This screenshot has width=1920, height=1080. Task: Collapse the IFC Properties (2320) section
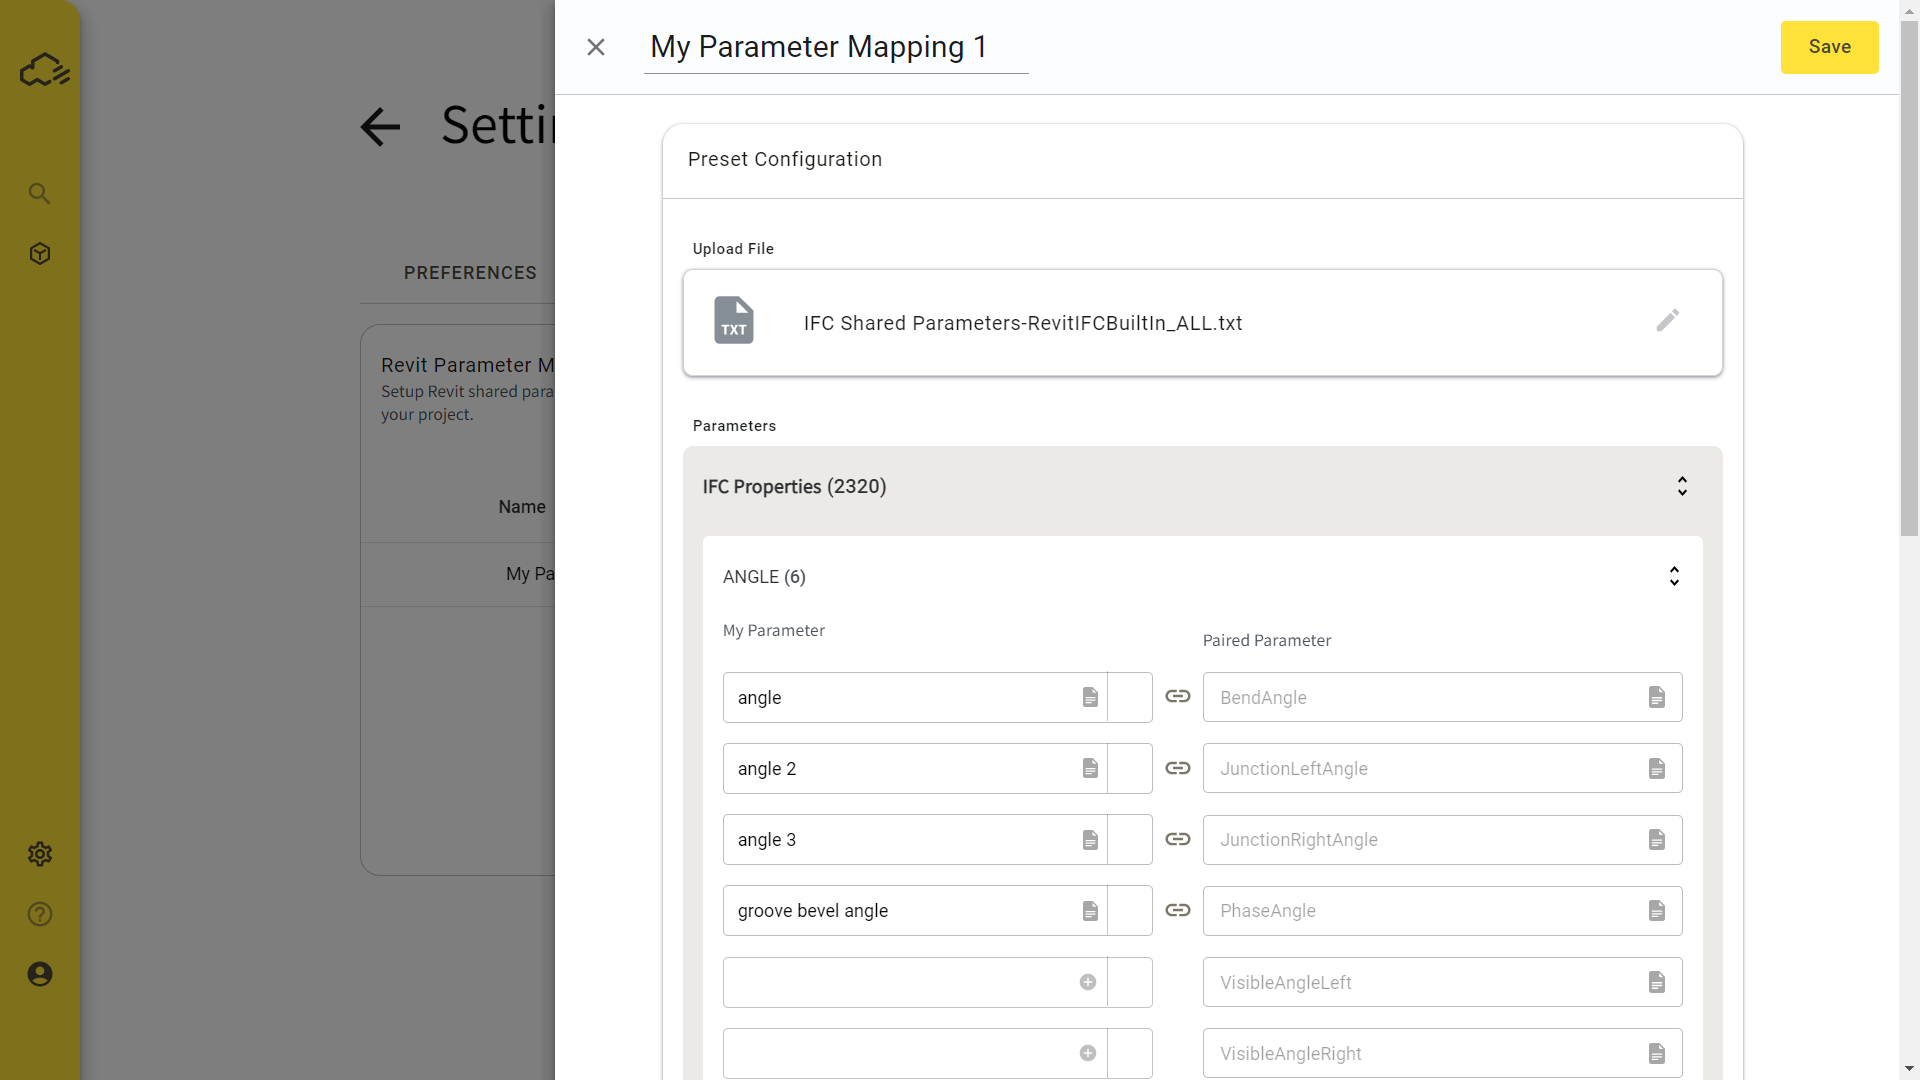point(1682,486)
